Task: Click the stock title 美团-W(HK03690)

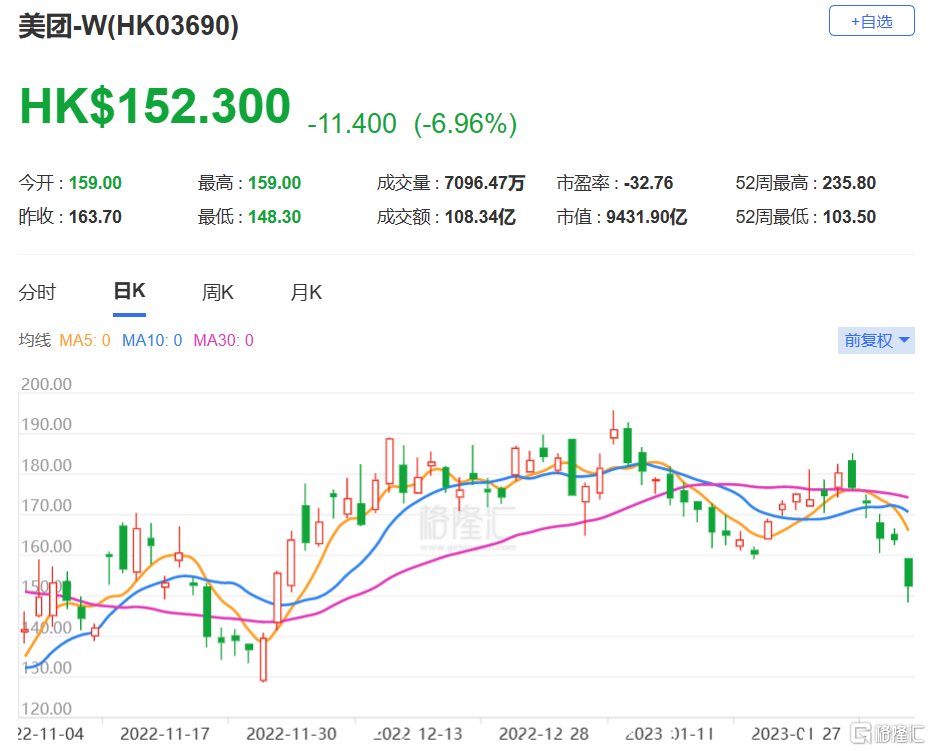Action: coord(128,26)
